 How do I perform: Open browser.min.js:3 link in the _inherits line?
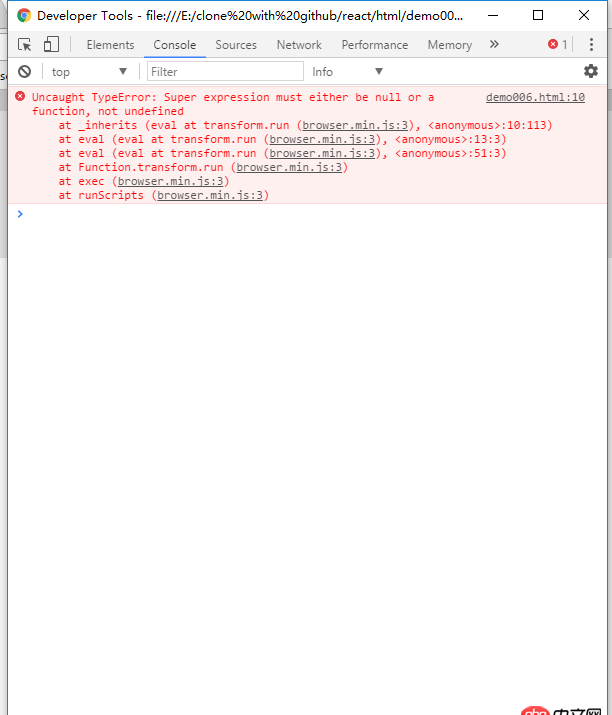[355, 125]
